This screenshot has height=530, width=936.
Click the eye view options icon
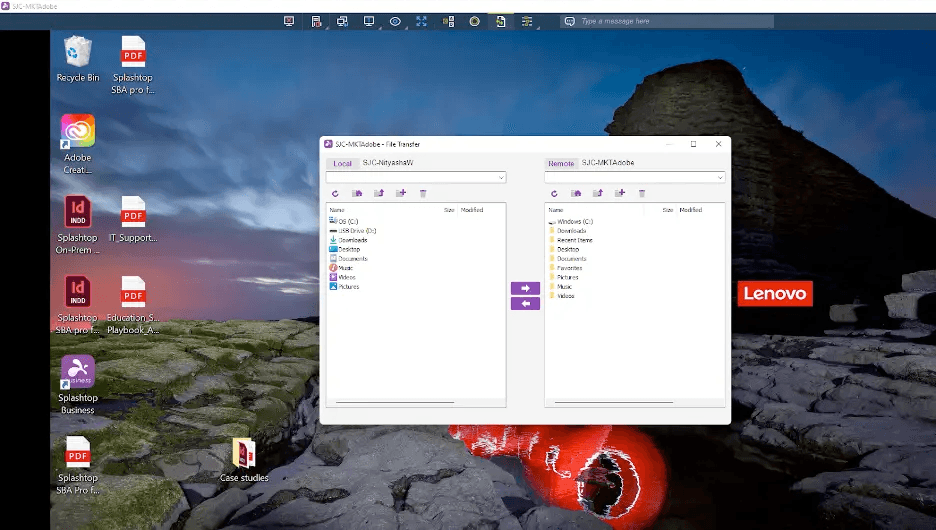click(395, 21)
